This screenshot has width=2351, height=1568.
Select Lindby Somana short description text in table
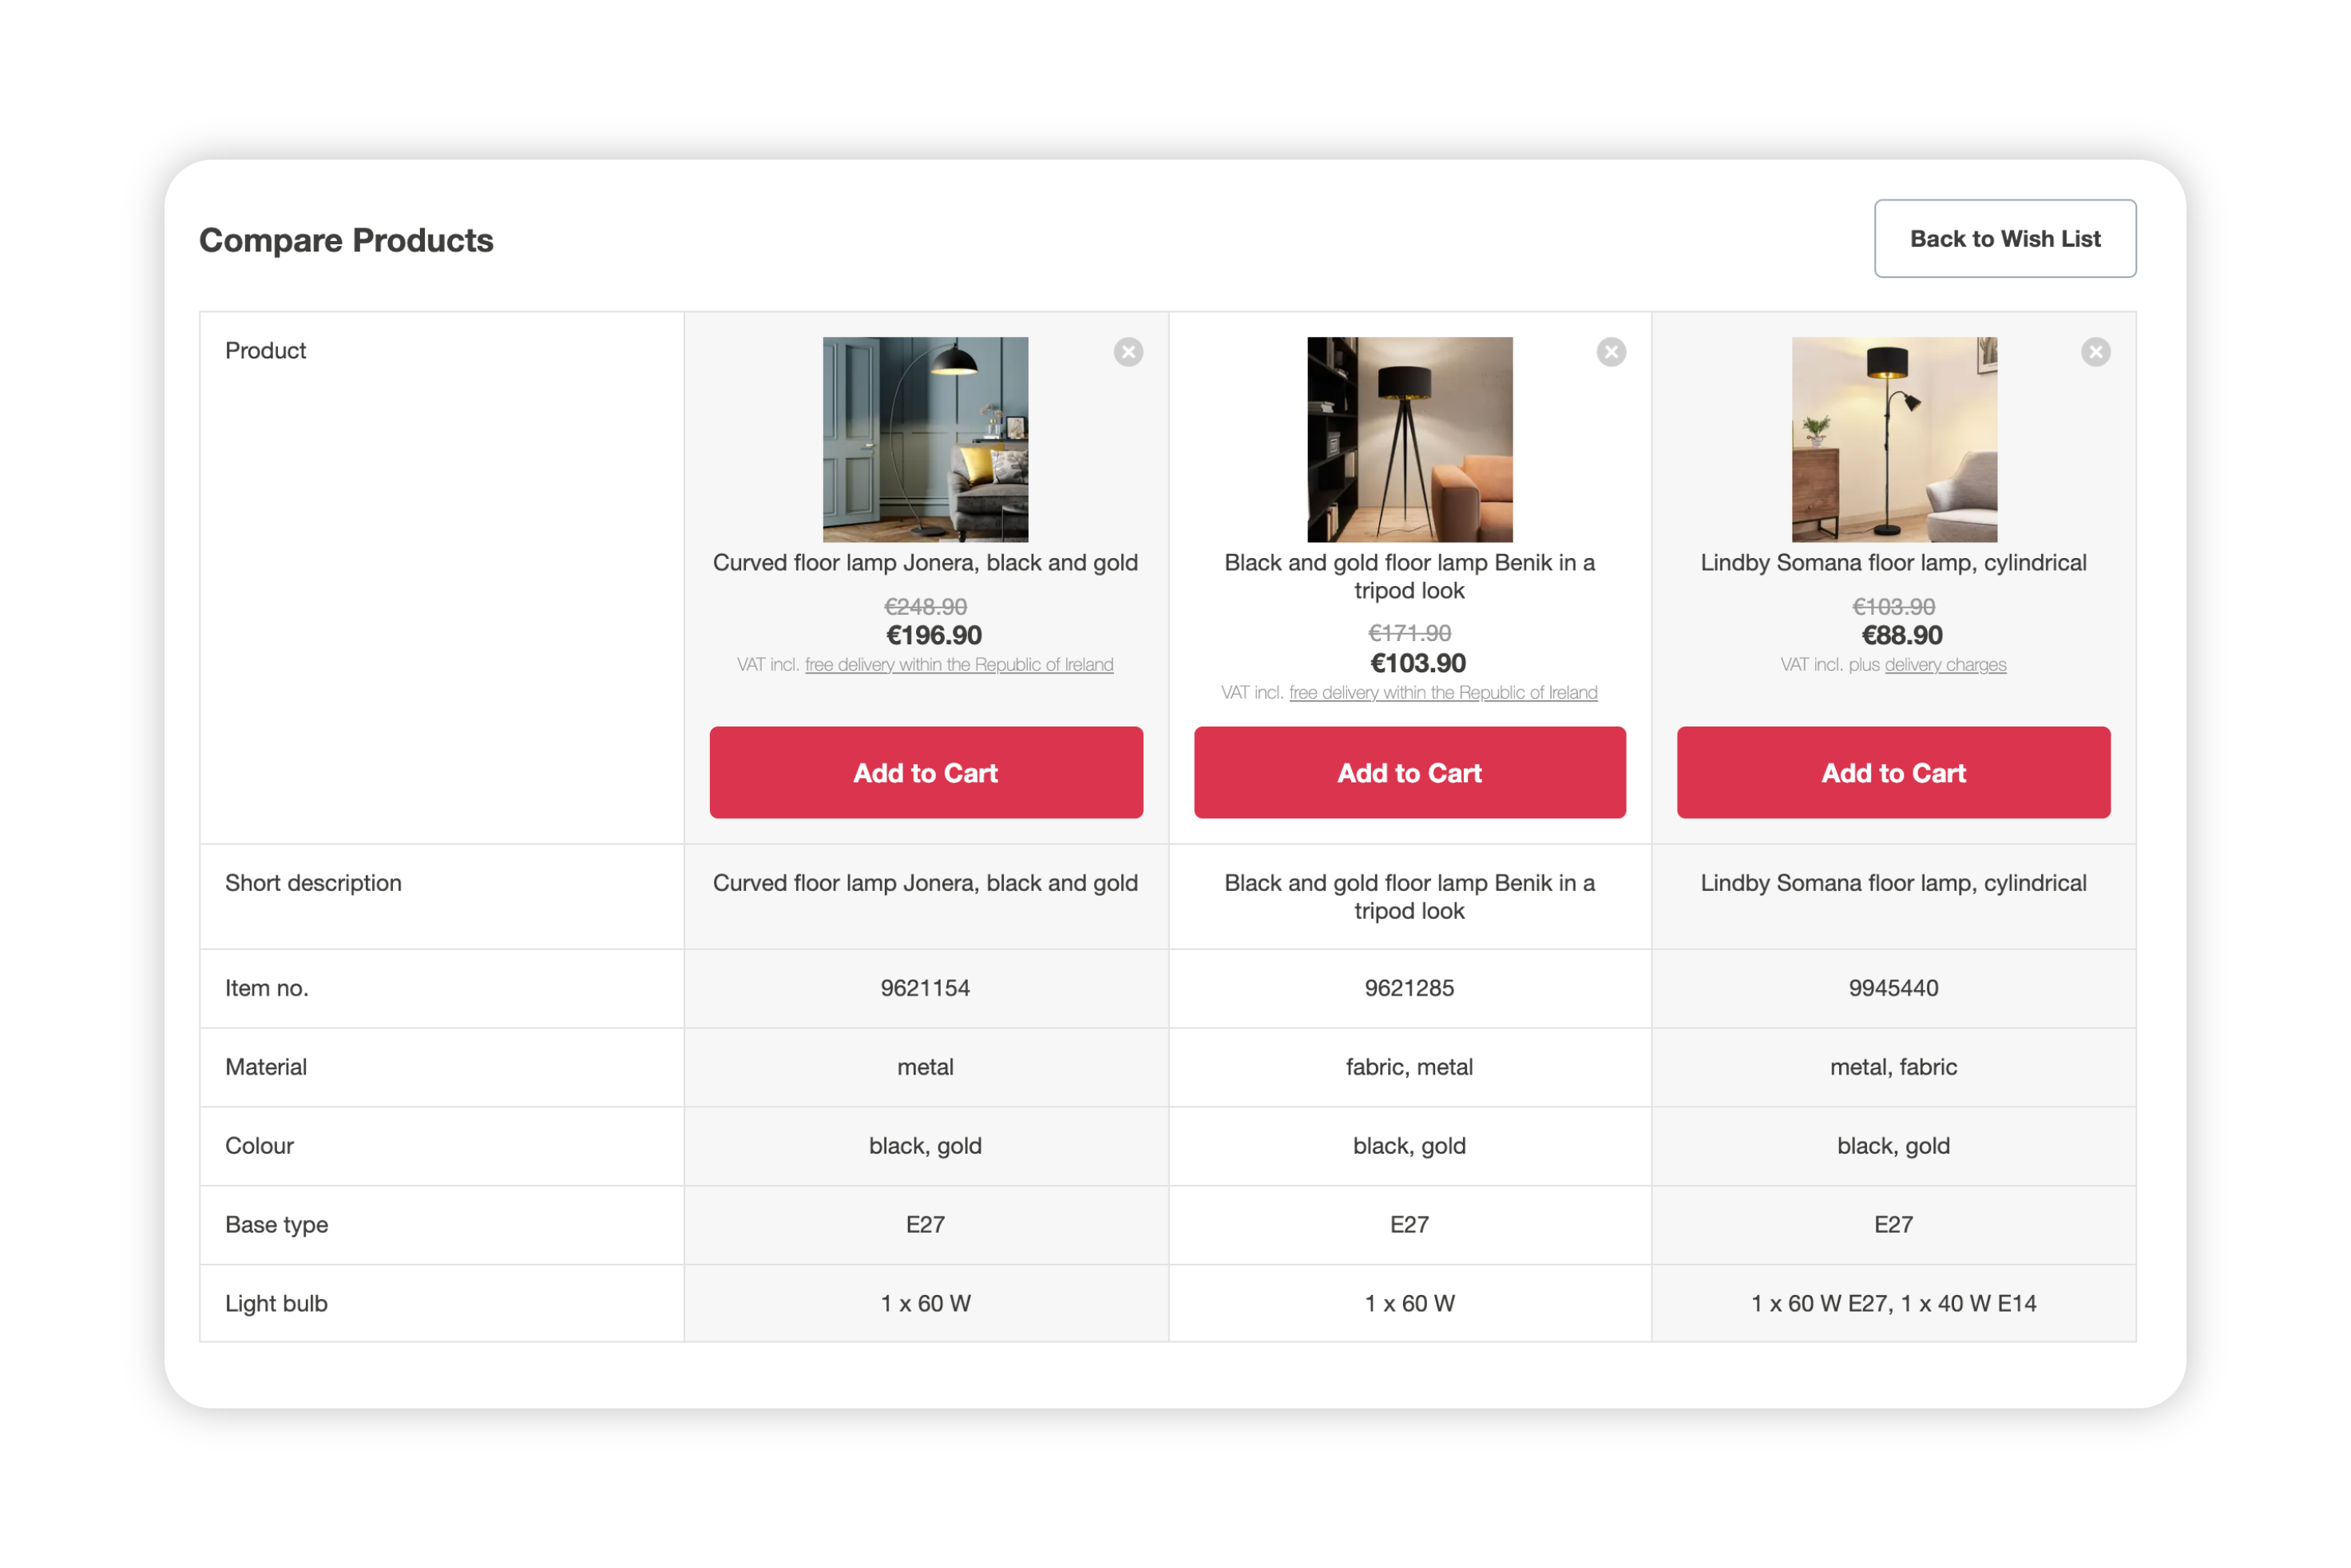1894,883
